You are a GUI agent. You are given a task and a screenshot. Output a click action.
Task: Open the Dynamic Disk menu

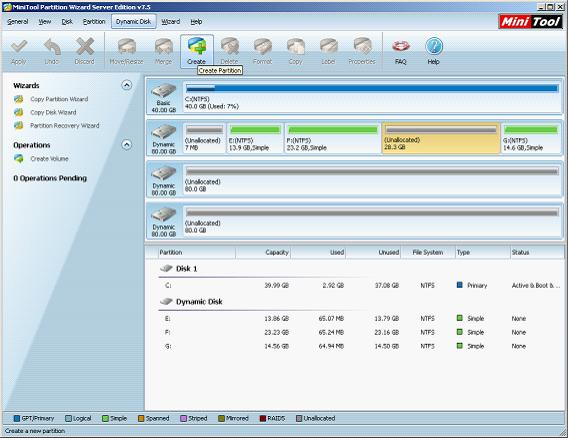point(134,22)
